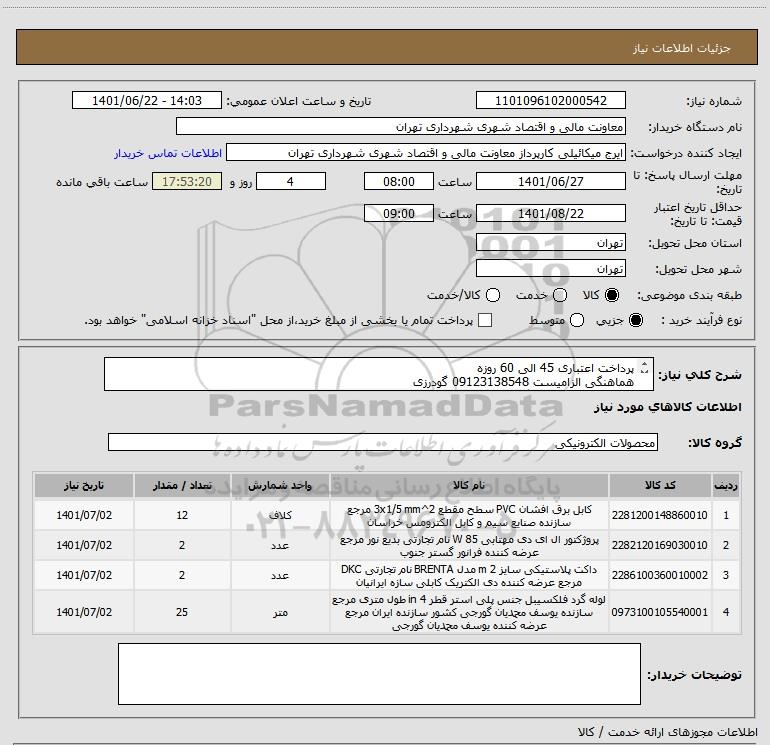Select the کالا radio button
The width and height of the screenshot is (770, 745).
tap(612, 295)
